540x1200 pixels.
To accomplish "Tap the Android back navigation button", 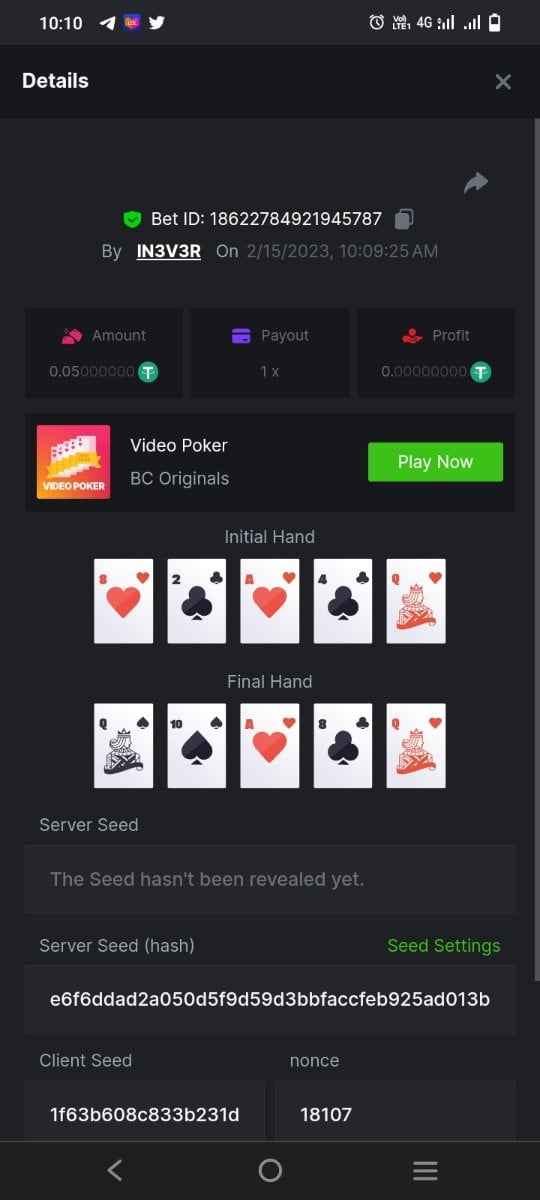I will 115,1171.
